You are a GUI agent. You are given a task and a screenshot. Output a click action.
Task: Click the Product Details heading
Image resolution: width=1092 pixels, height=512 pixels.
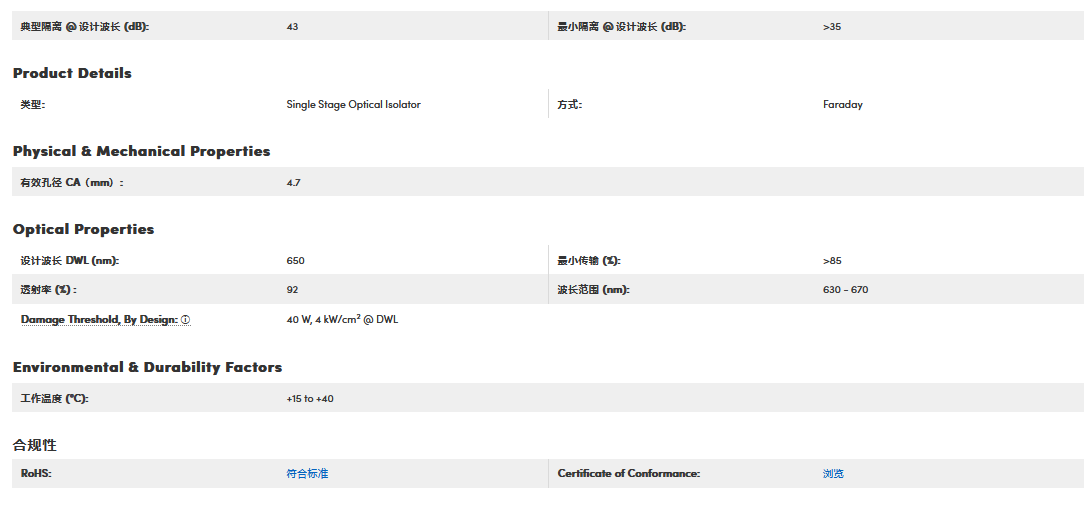[72, 73]
